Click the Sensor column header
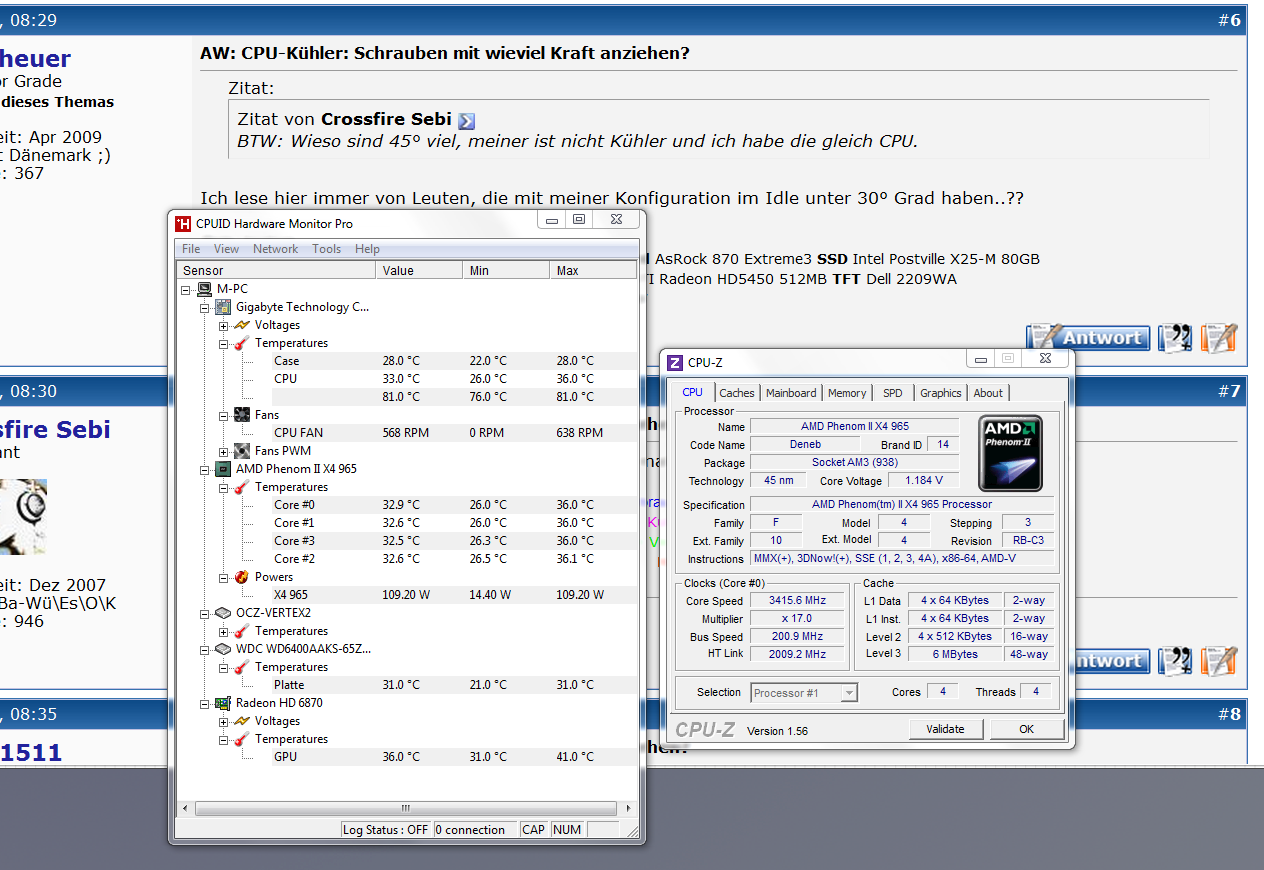Viewport: 1264px width, 870px height. [276, 270]
